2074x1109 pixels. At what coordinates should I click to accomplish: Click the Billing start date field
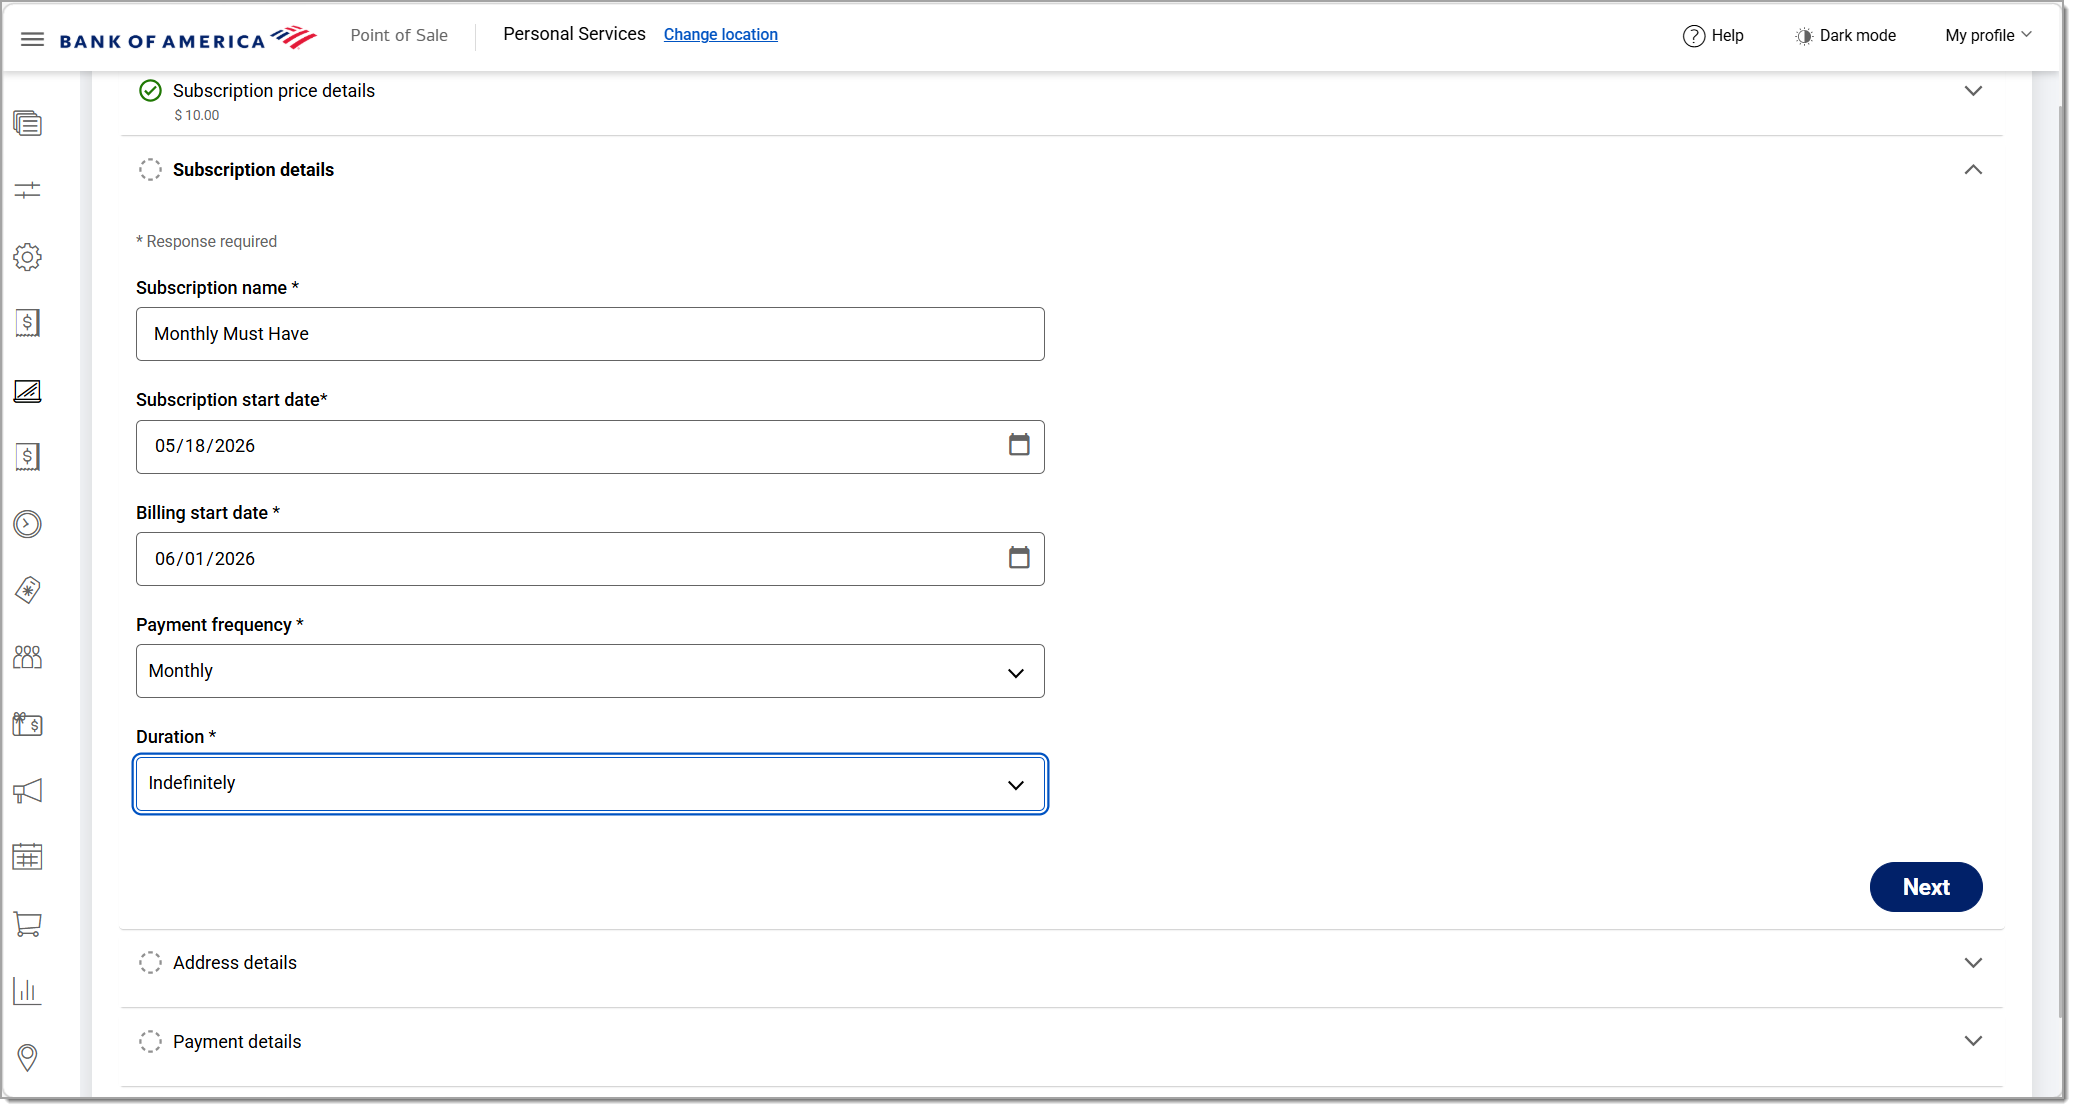point(590,559)
